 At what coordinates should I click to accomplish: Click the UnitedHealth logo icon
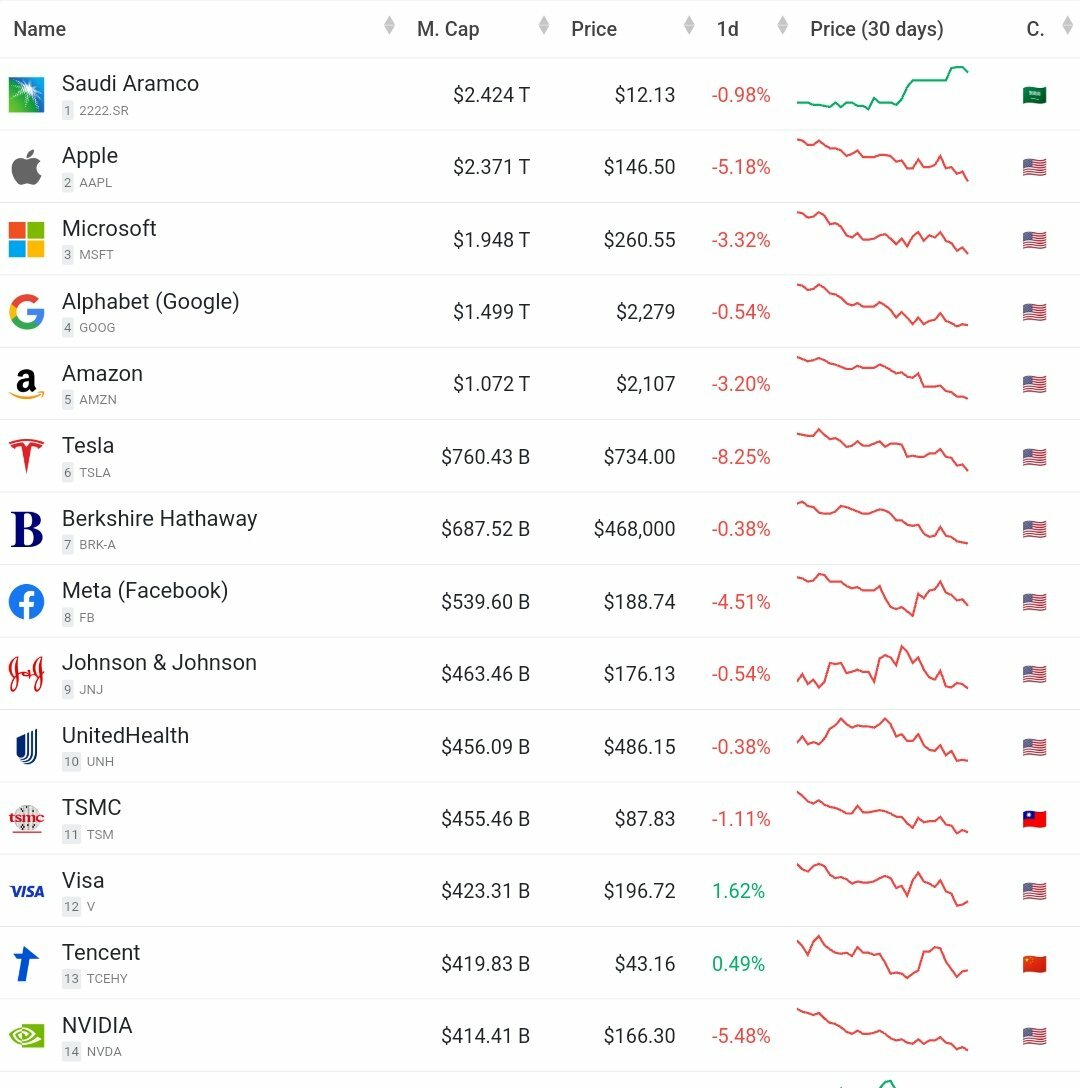pos(26,747)
